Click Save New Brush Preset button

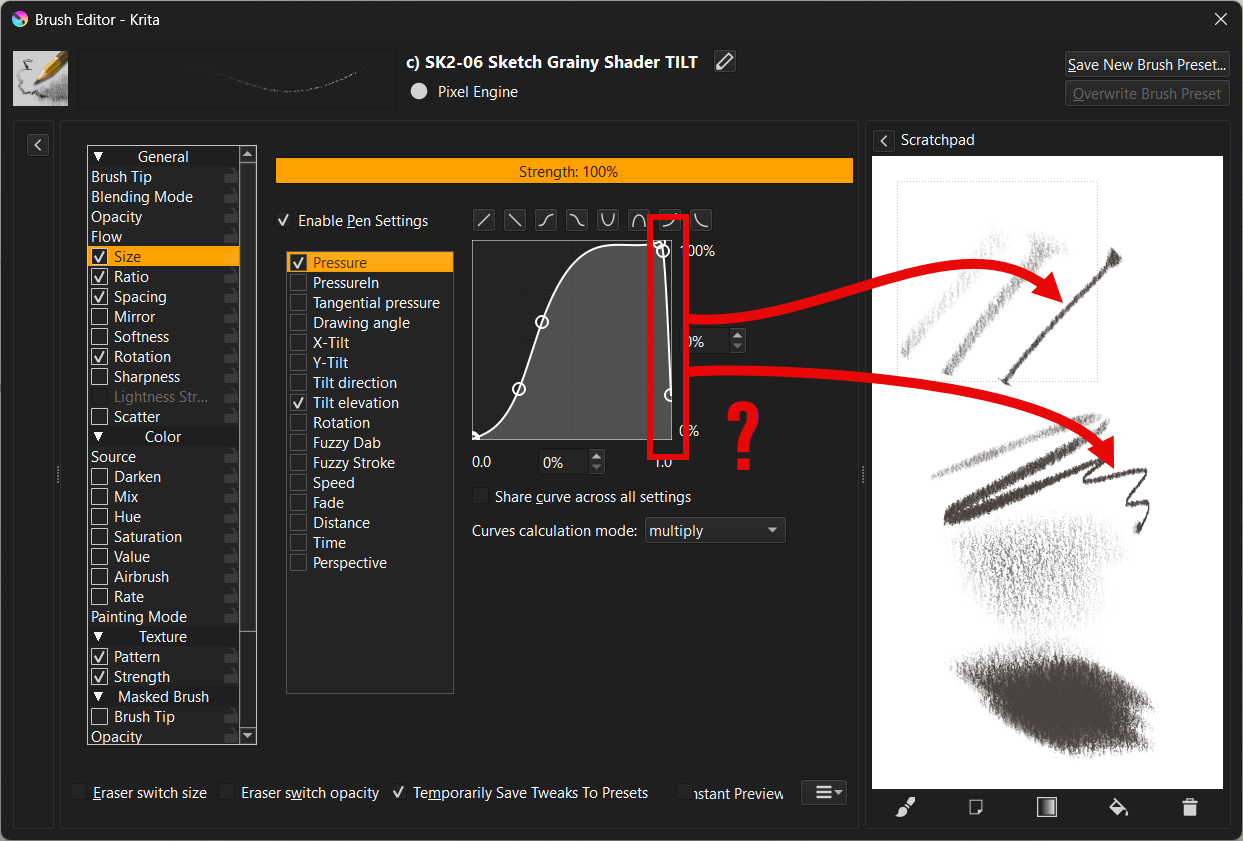click(x=1147, y=64)
